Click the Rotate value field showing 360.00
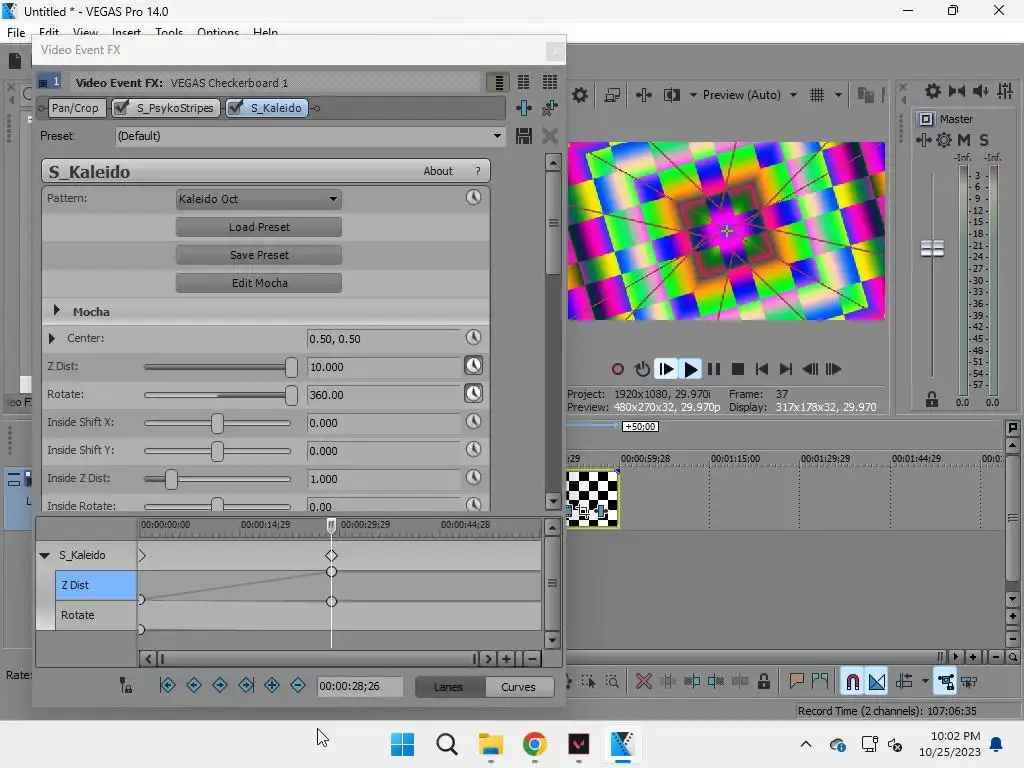The image size is (1024, 768). coord(384,395)
